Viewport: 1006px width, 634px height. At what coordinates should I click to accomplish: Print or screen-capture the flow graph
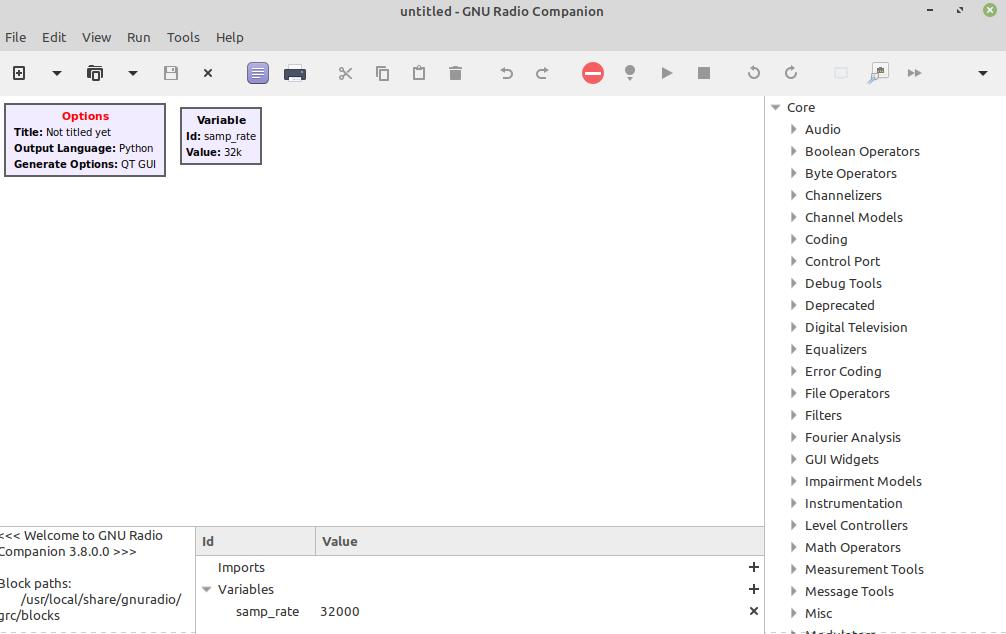tap(295, 73)
